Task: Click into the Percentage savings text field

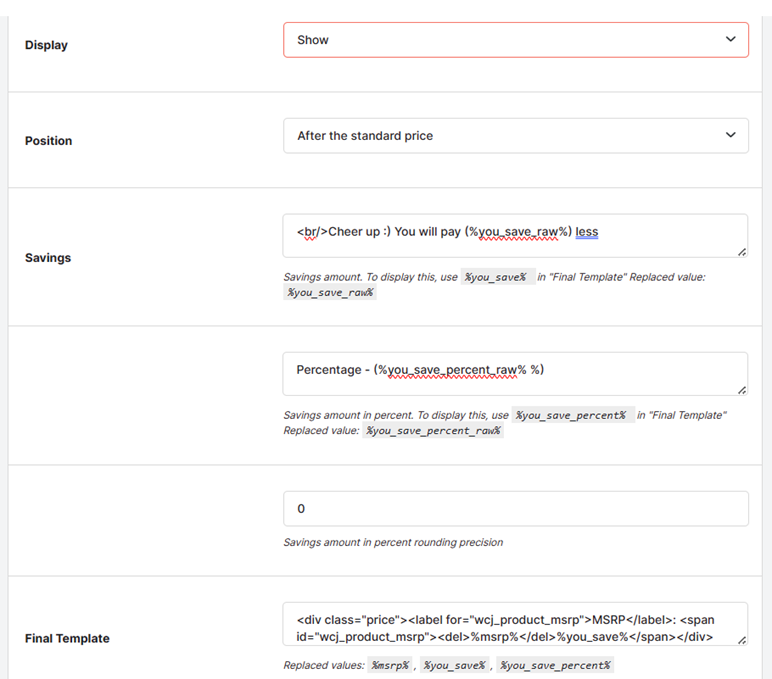Action: (x=515, y=374)
